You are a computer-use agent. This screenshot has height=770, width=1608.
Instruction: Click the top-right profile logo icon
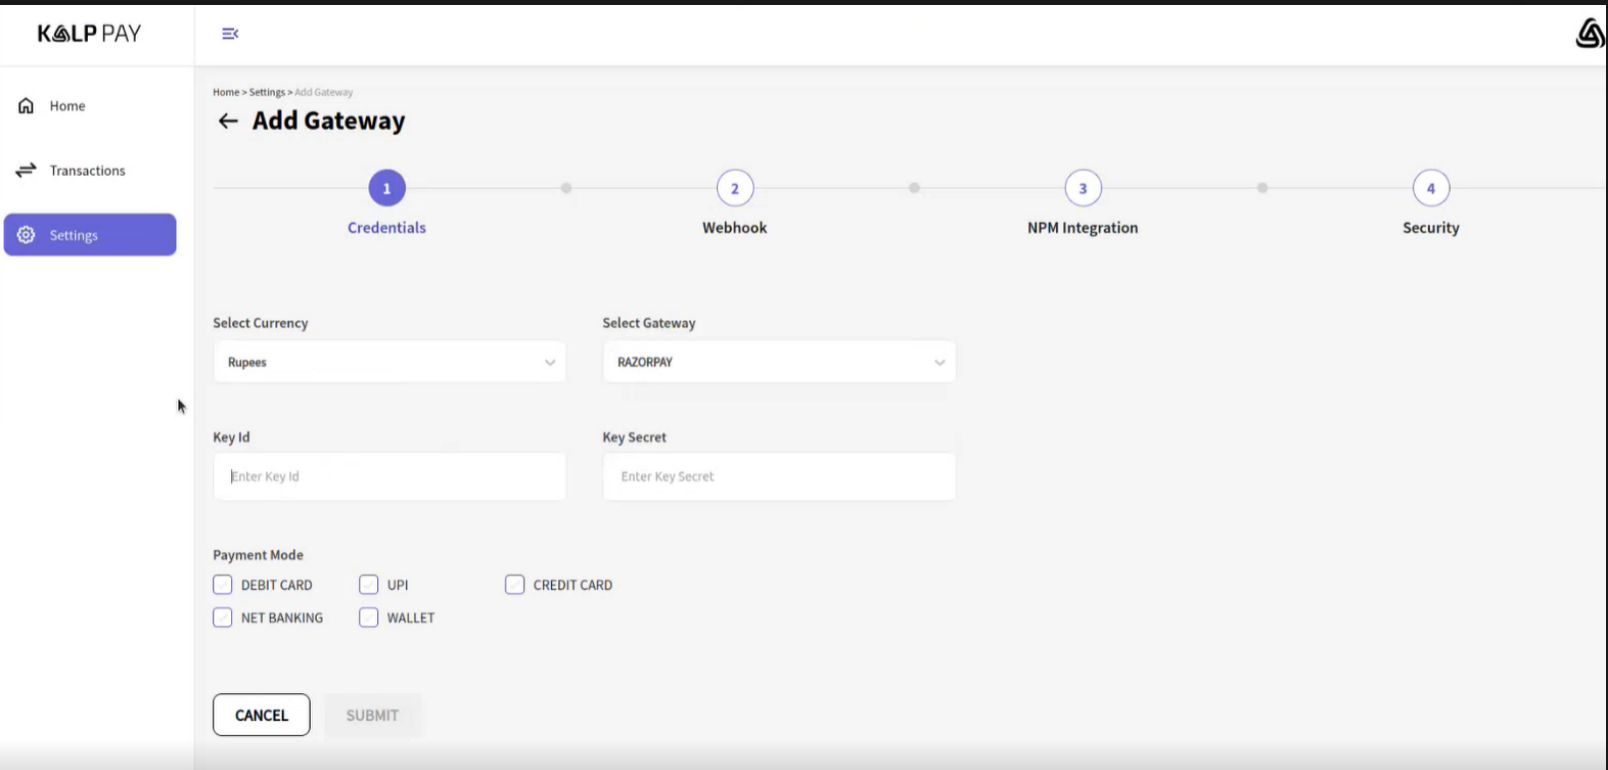[x=1588, y=34]
